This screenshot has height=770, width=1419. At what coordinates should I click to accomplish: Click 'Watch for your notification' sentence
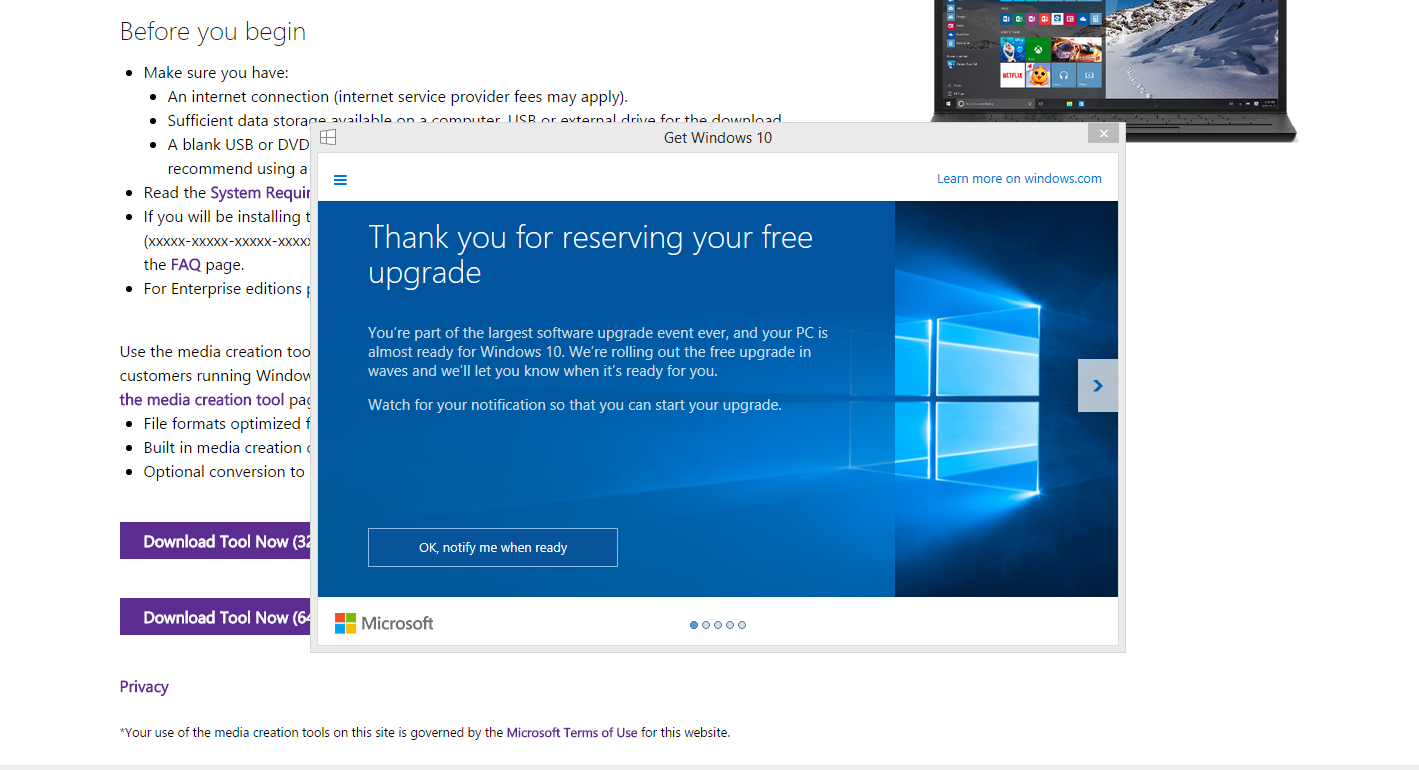coord(575,405)
